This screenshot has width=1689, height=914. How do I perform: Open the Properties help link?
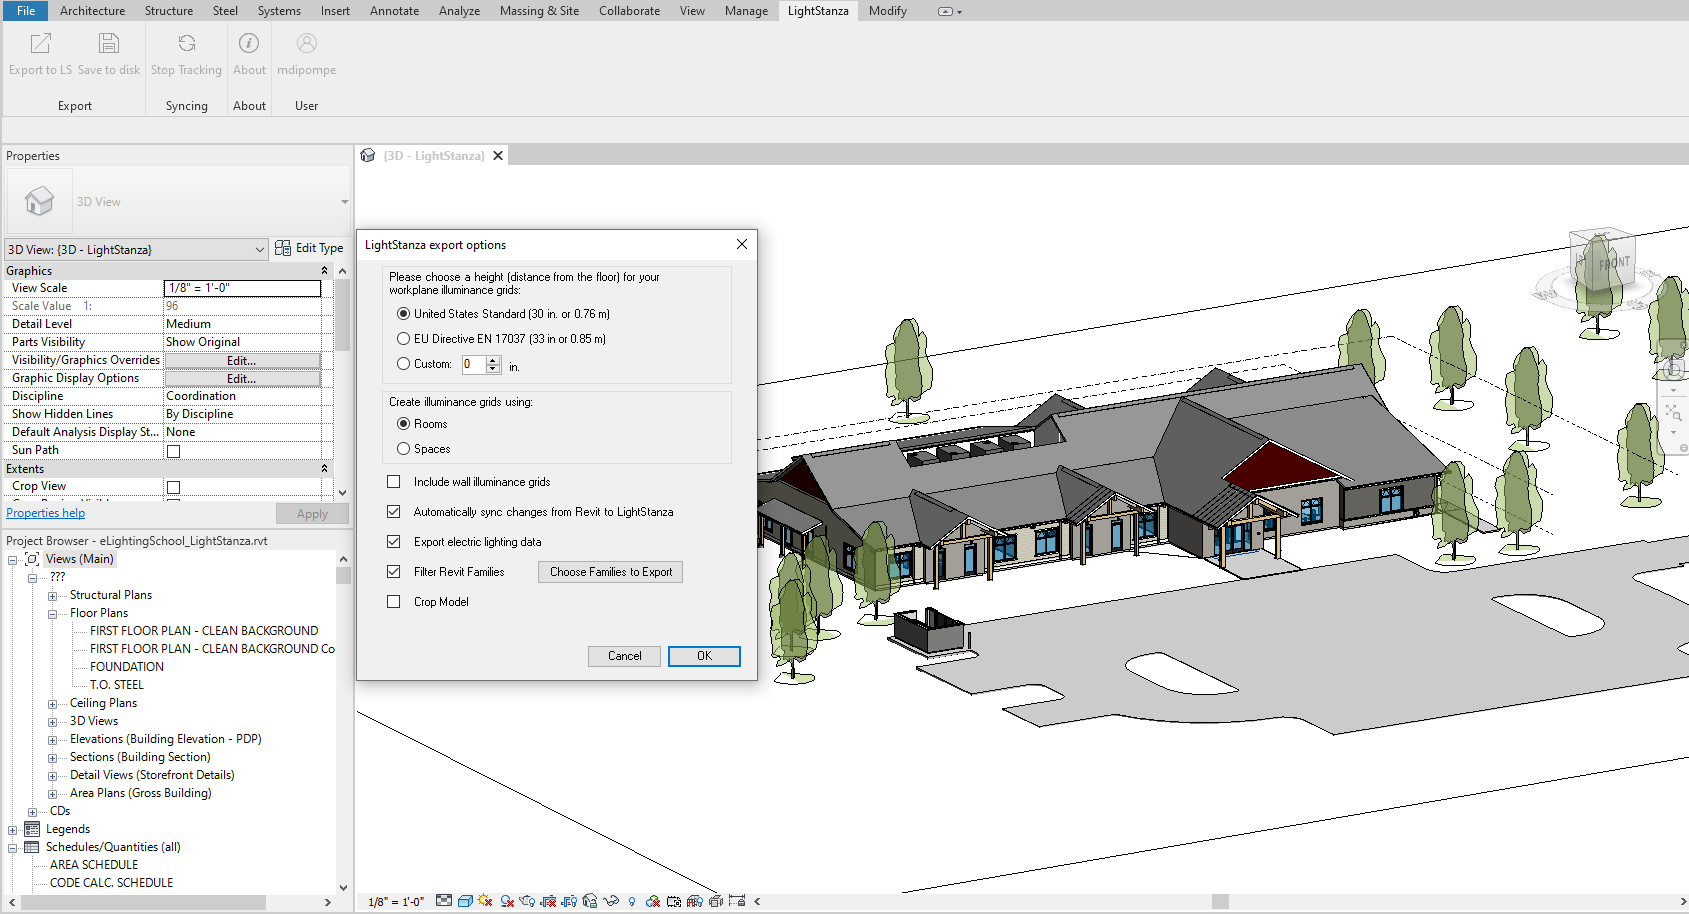coord(46,513)
